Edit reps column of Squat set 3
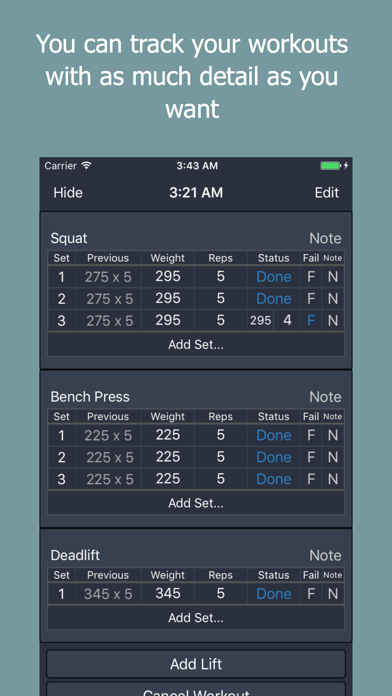The height and width of the screenshot is (696, 392). pyautogui.click(x=221, y=320)
